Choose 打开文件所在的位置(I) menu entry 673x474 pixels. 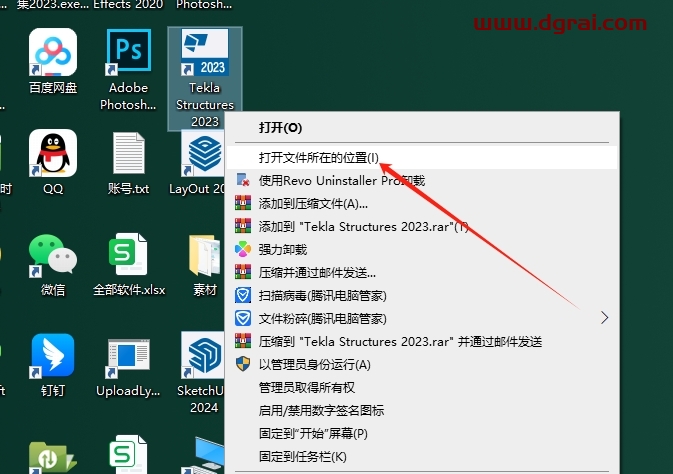(421, 158)
